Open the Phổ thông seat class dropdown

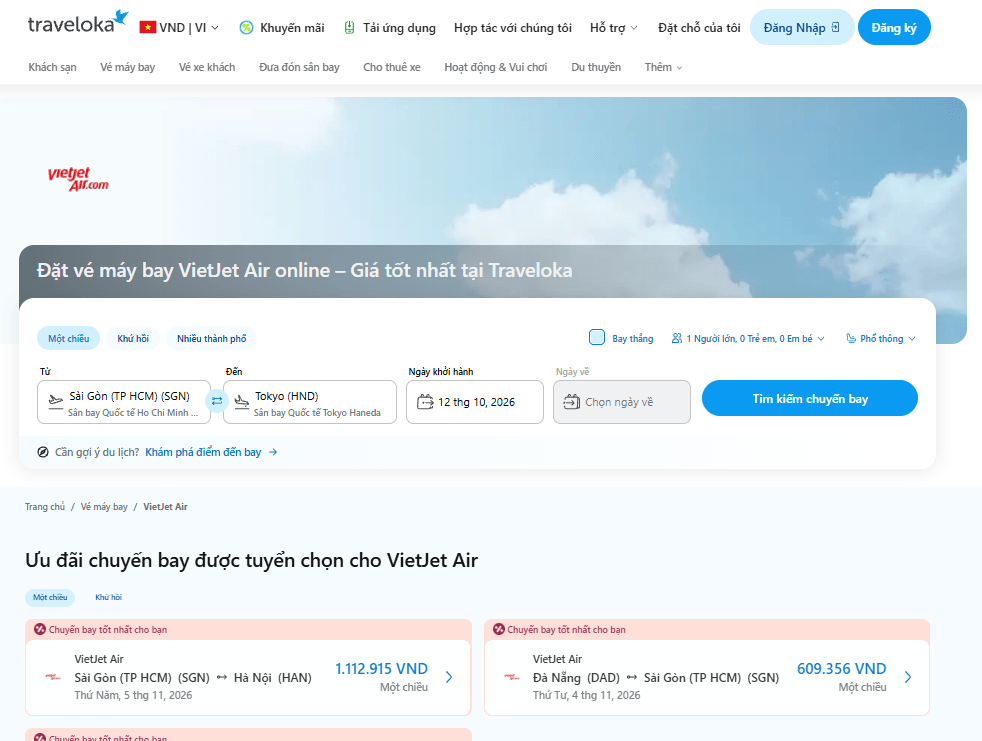pyautogui.click(x=881, y=338)
